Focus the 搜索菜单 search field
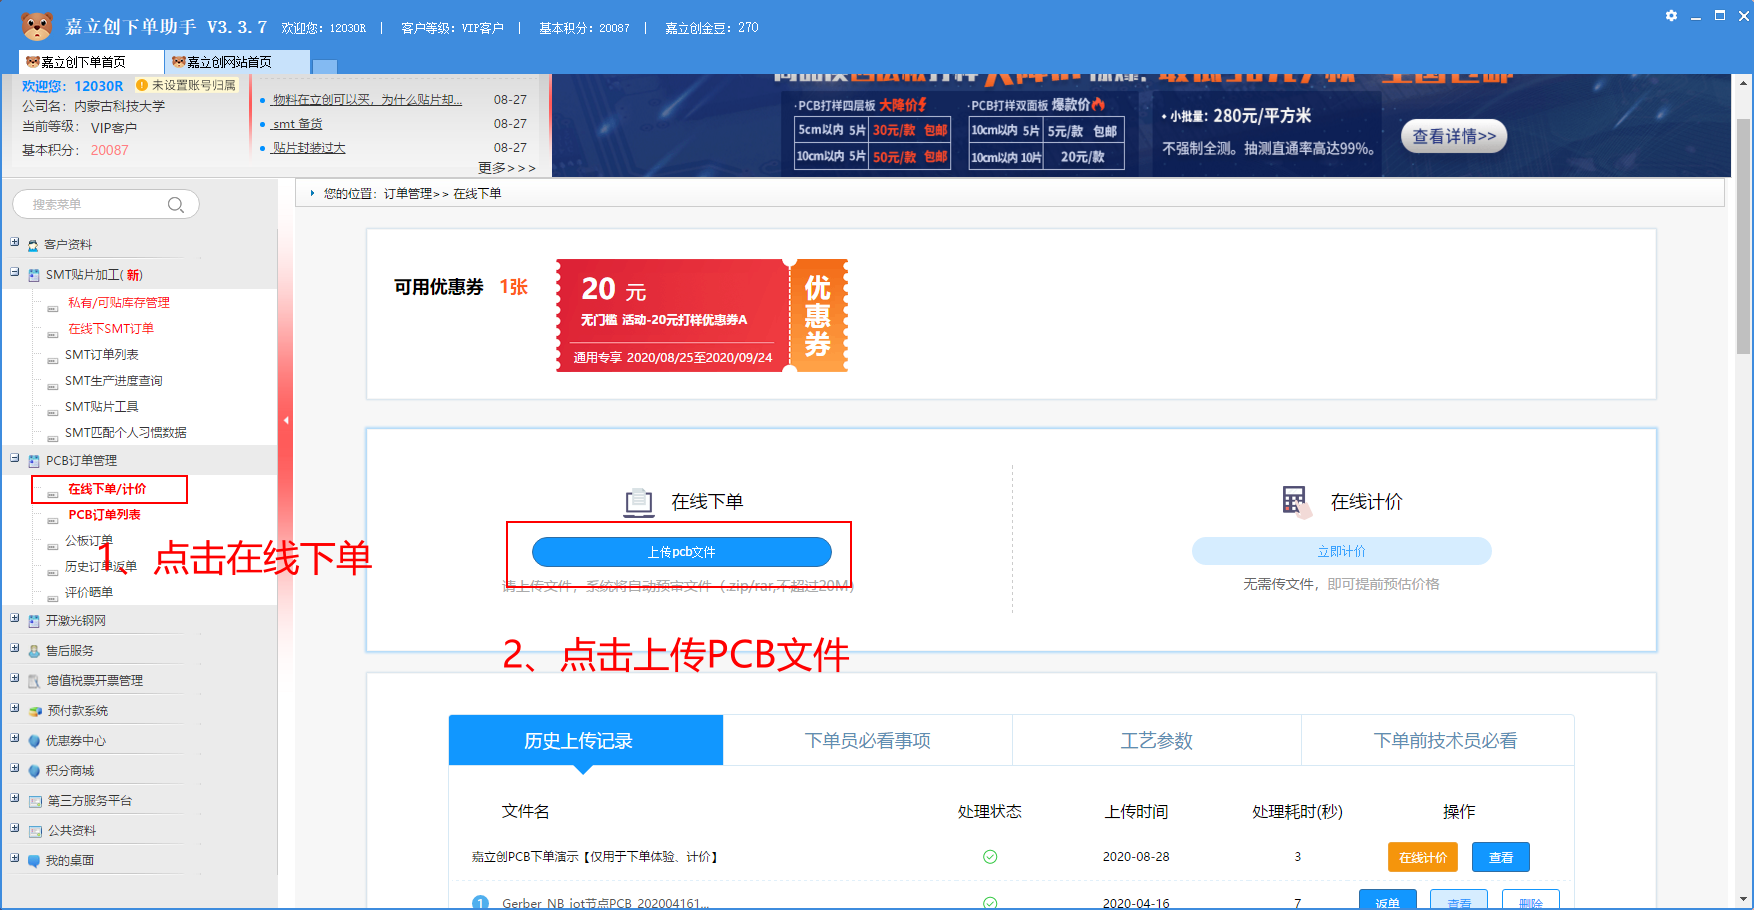Screen dimensions: 1754x910 tap(106, 204)
